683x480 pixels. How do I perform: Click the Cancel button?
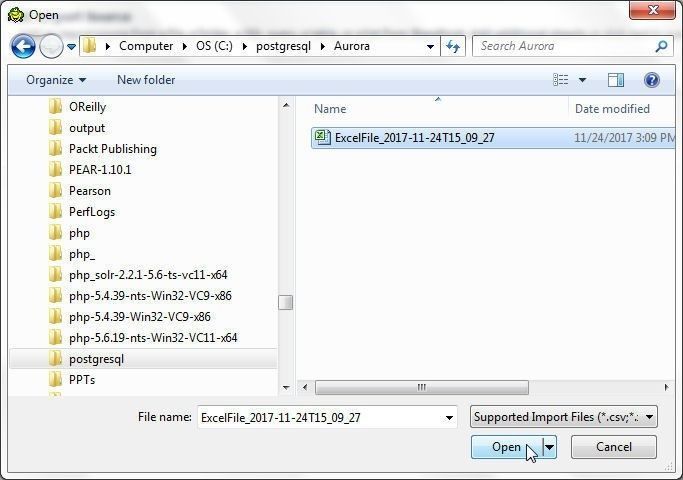[614, 447]
